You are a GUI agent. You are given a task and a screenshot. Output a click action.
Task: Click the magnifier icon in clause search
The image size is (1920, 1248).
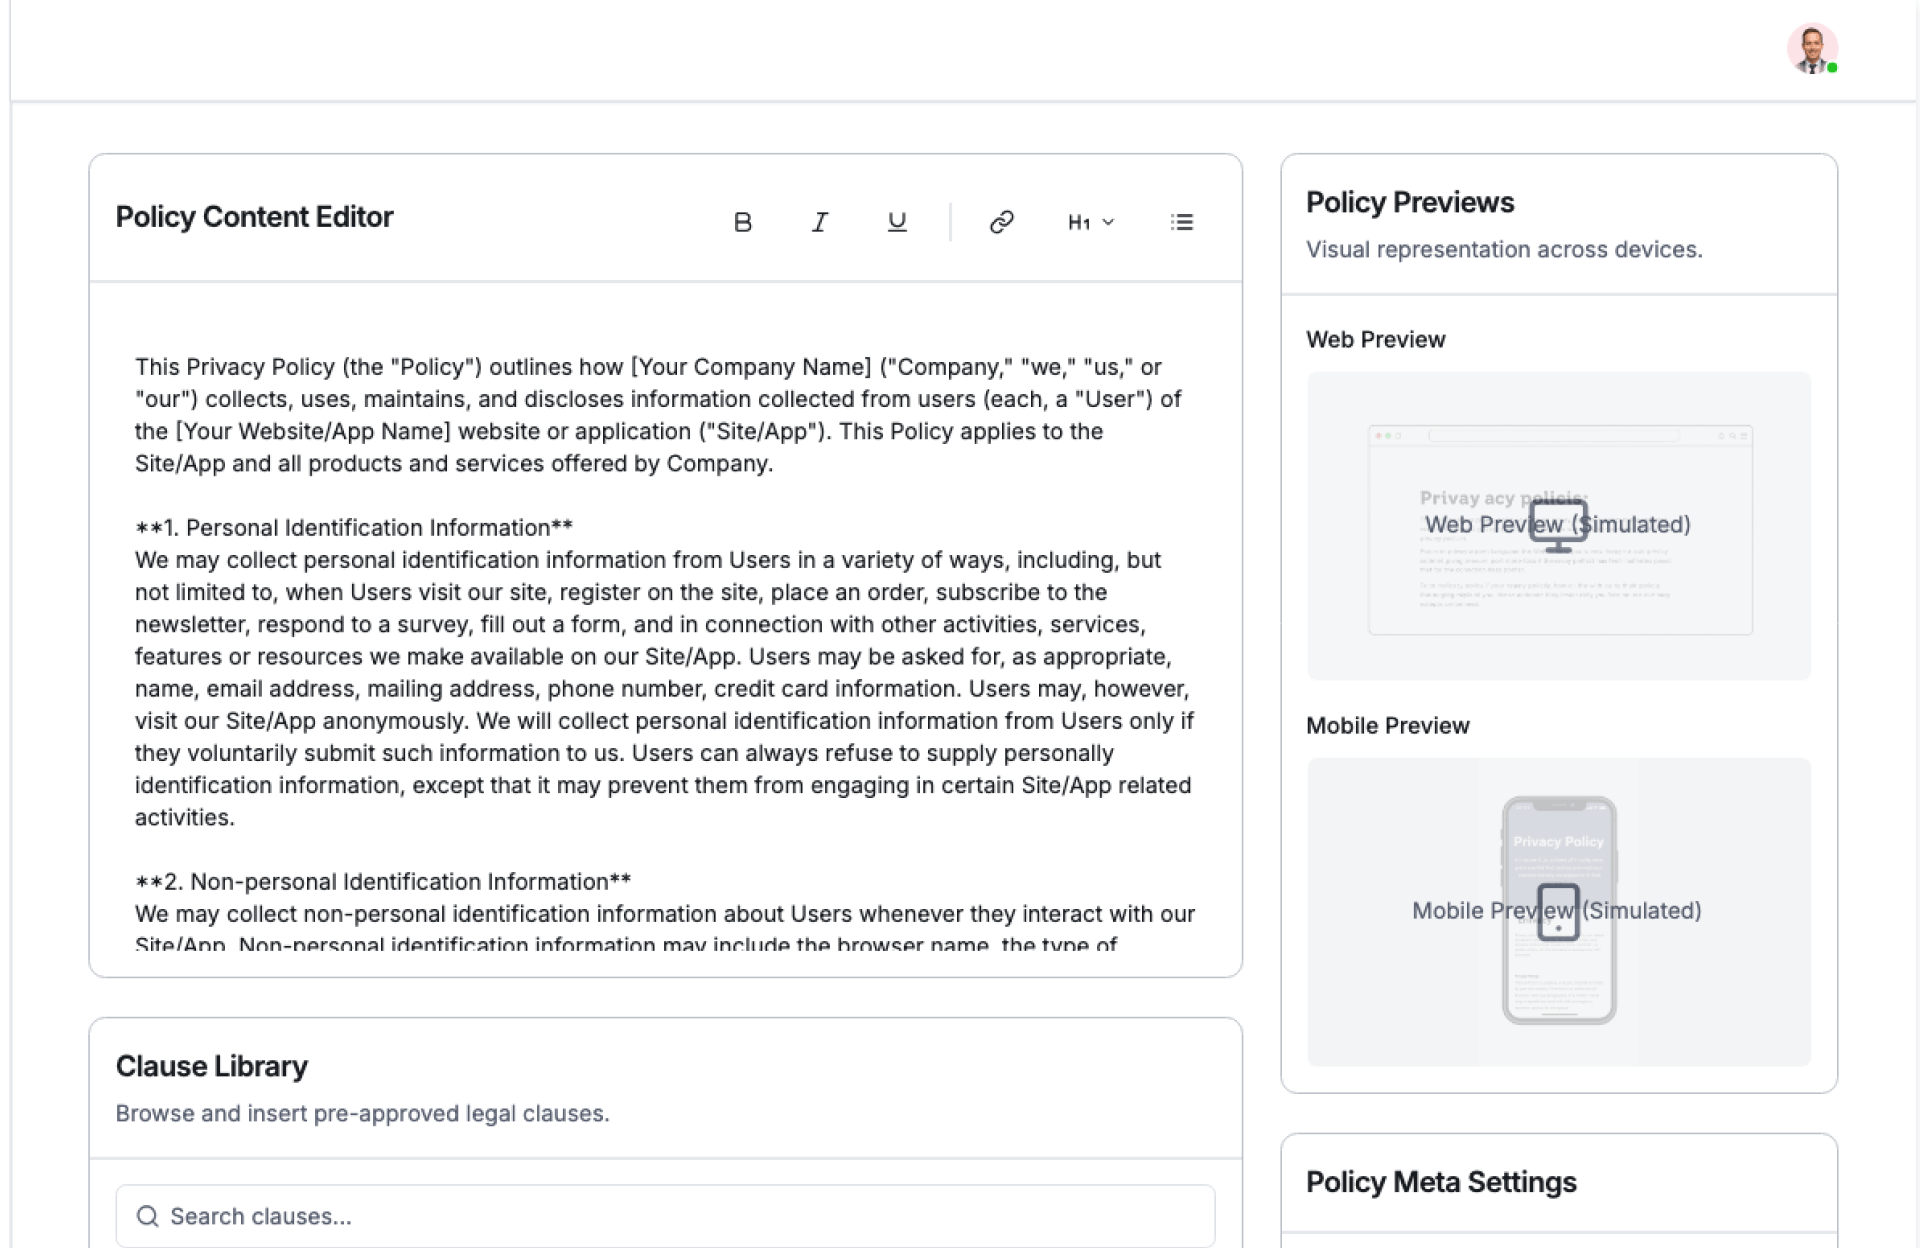148,1216
